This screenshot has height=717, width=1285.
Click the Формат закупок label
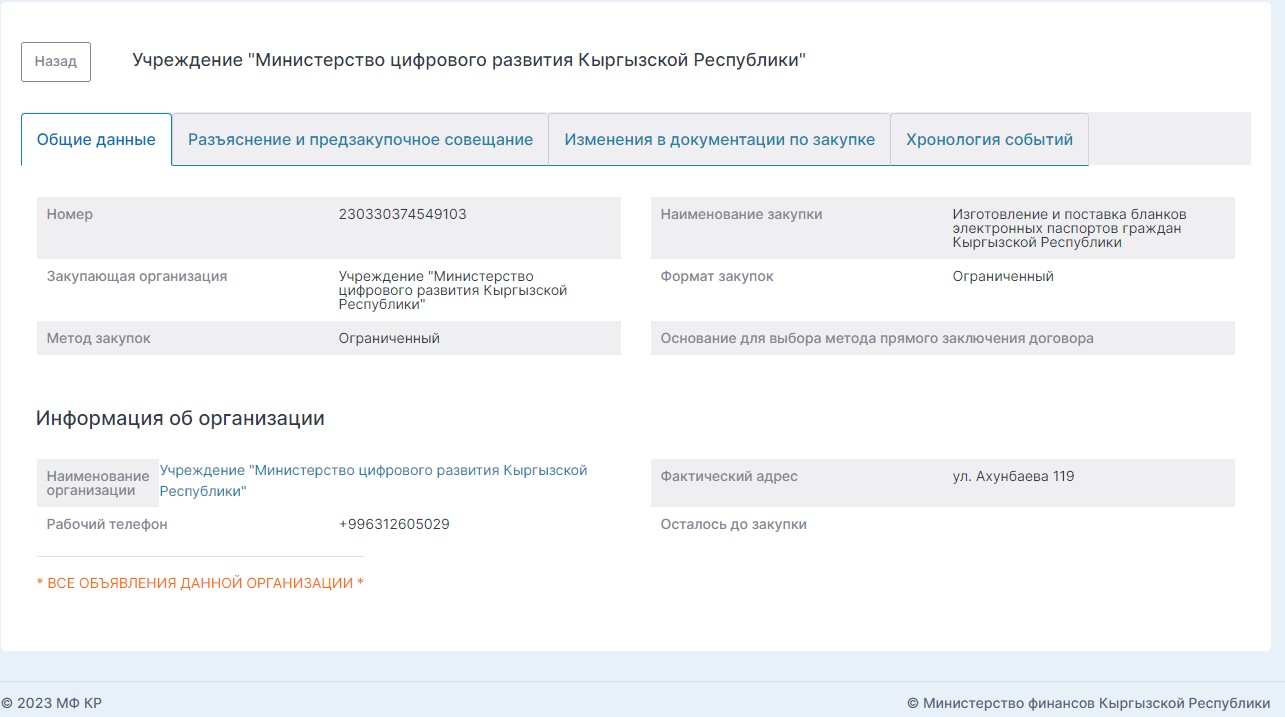tap(717, 277)
